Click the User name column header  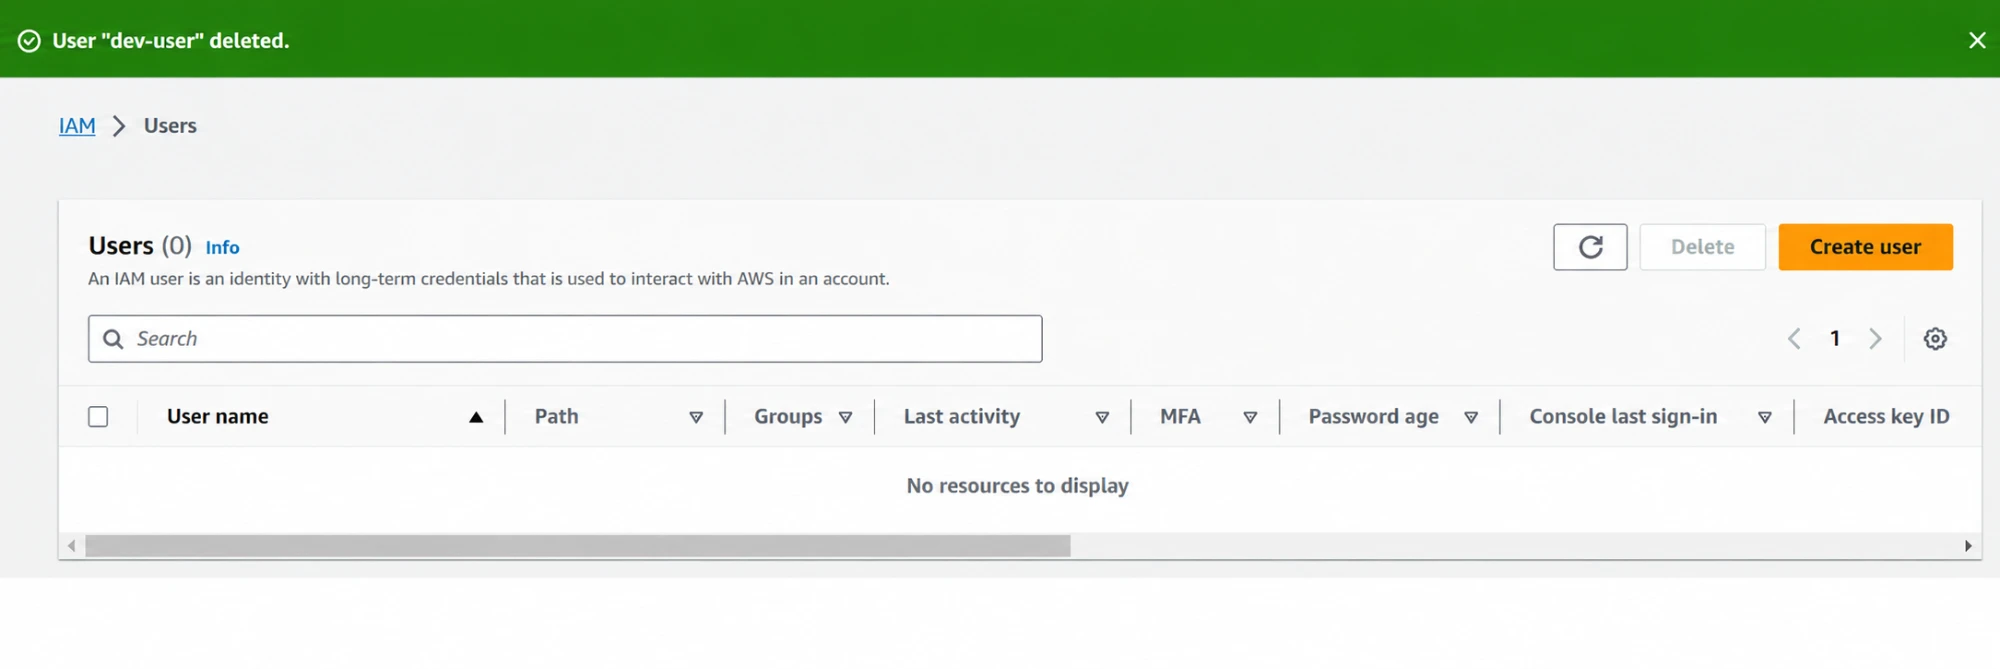coord(218,417)
